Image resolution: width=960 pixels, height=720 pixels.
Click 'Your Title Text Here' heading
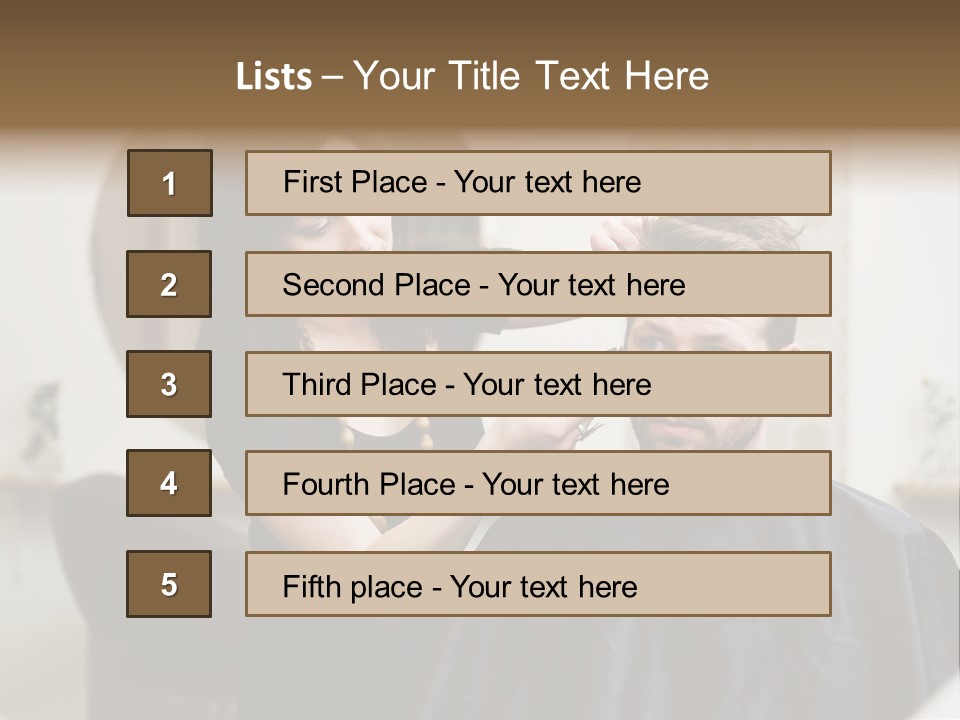tap(531, 76)
